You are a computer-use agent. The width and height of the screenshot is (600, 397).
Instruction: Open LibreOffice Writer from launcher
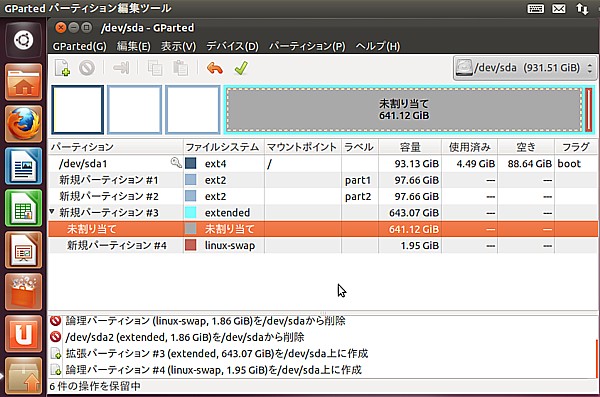[x=23, y=166]
